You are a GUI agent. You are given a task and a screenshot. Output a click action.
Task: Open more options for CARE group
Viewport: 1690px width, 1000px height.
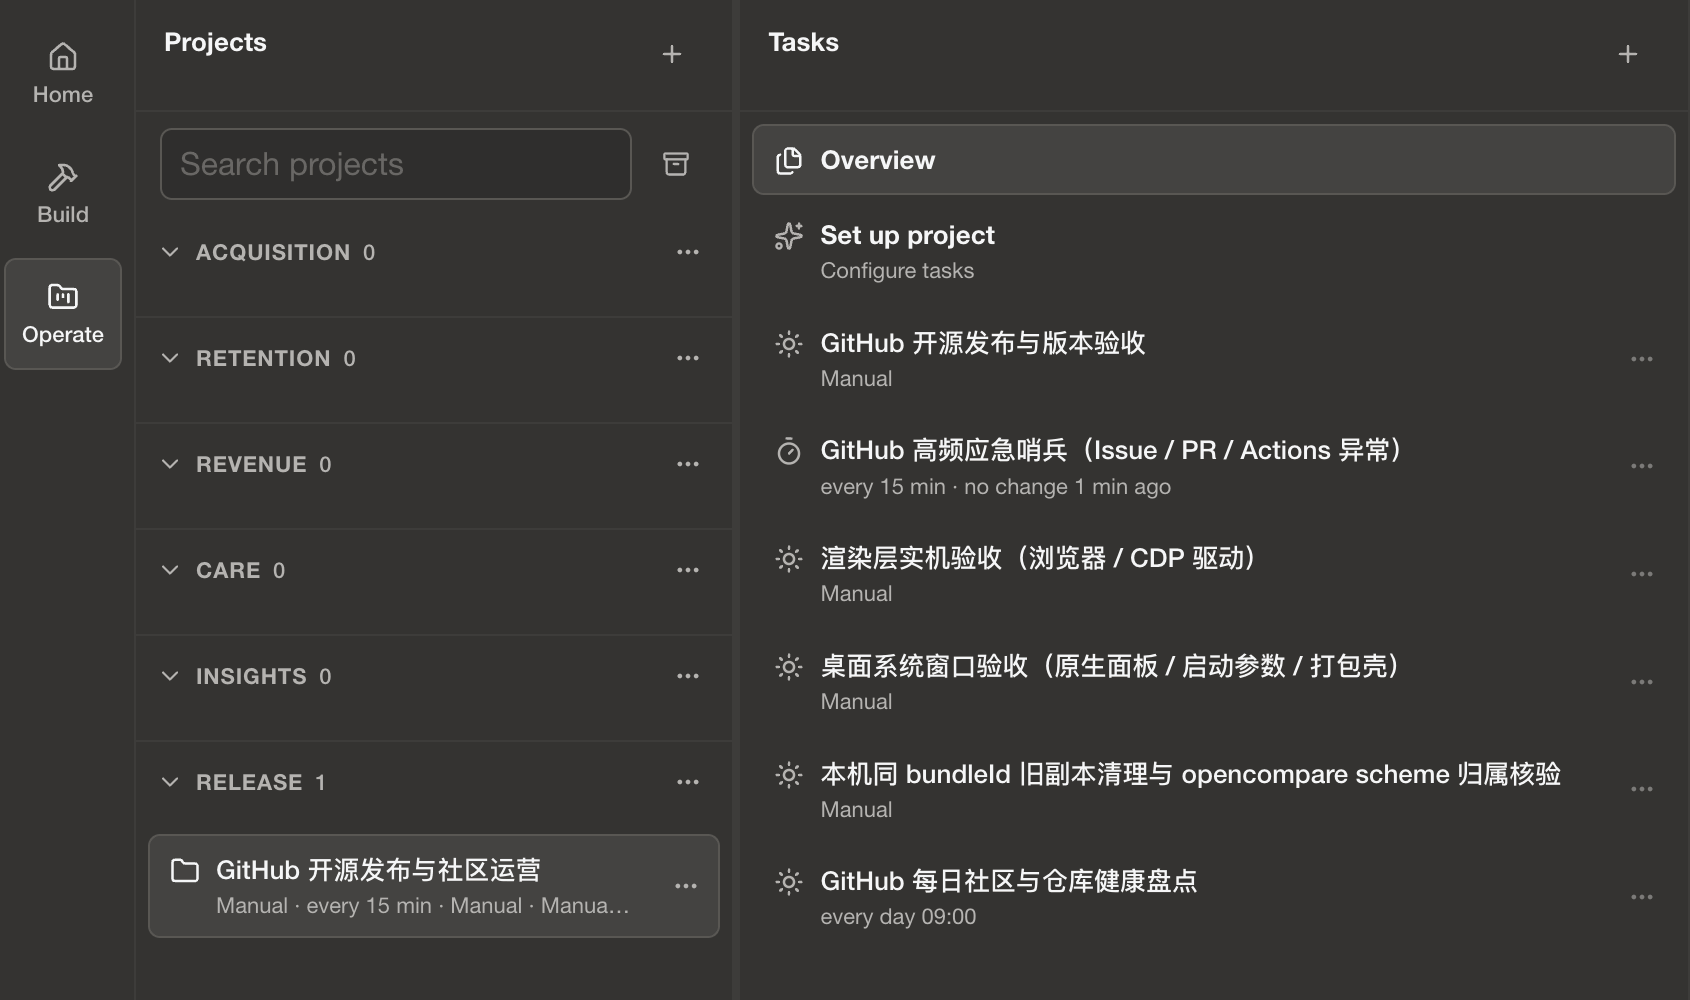tap(688, 570)
